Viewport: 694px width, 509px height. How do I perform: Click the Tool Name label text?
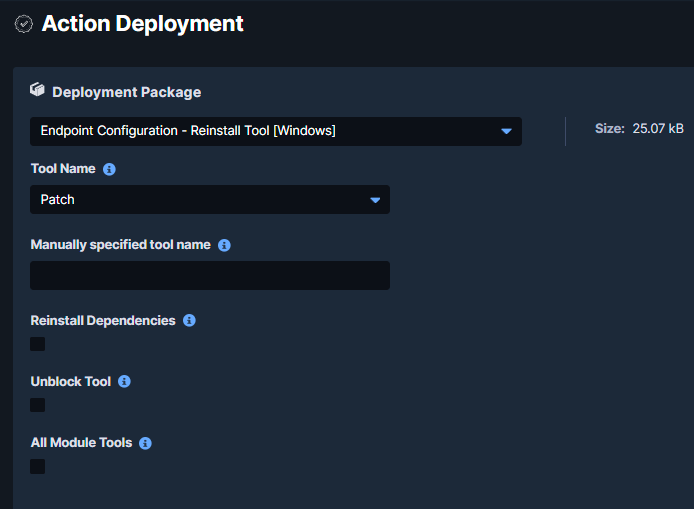(63, 169)
